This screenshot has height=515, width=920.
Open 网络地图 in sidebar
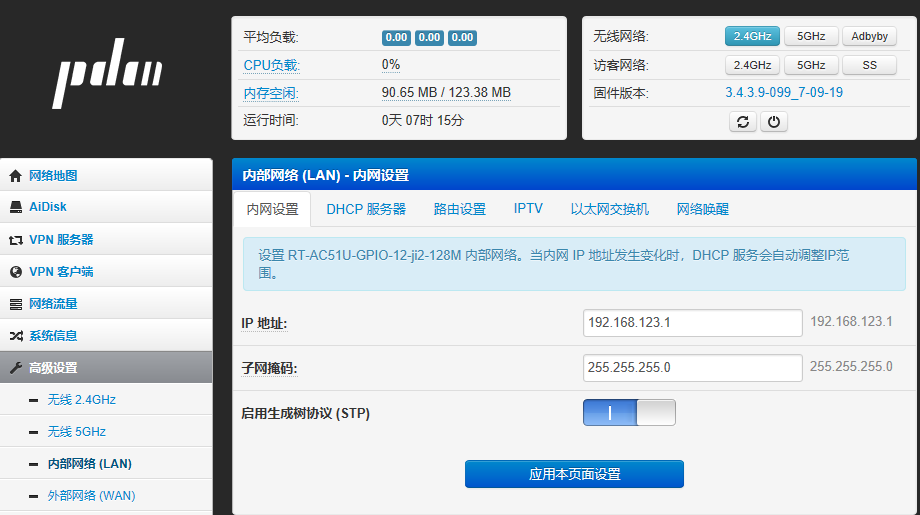point(106,175)
